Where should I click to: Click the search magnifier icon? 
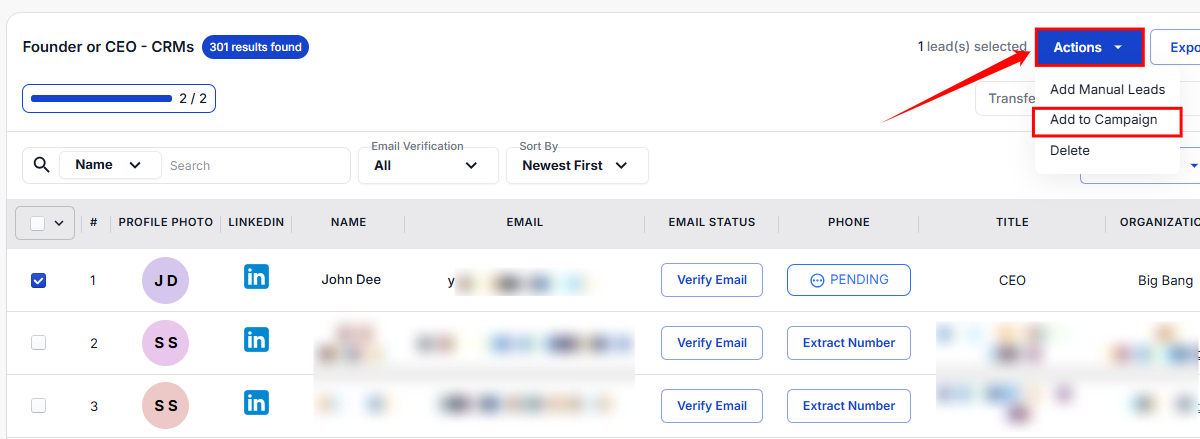point(41,165)
